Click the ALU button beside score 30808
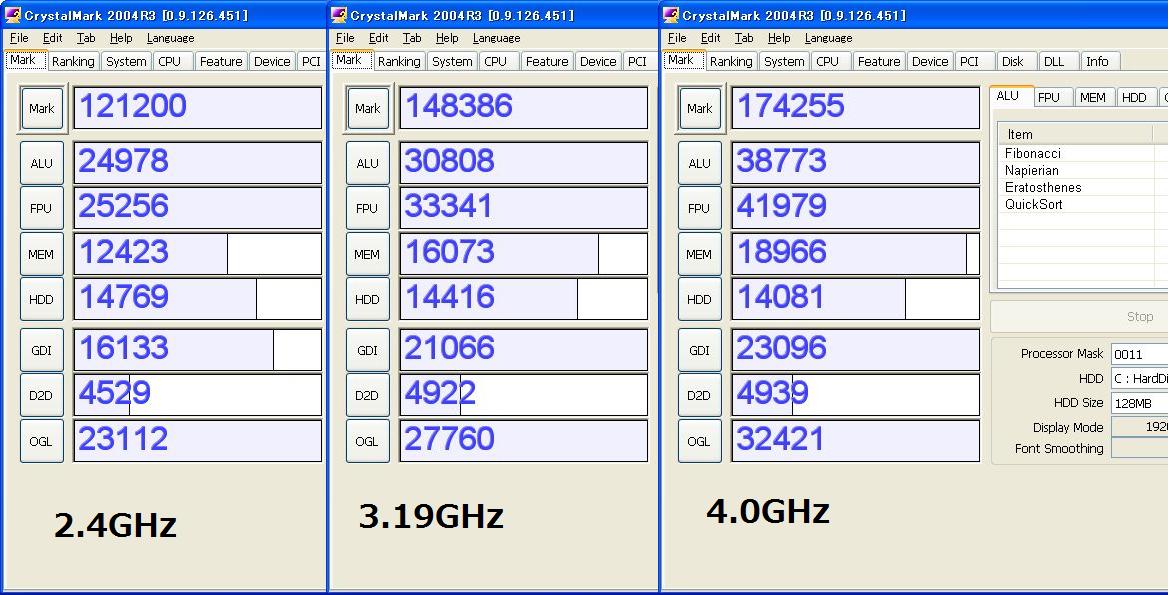Viewport: 1168px width, 595px height. [367, 163]
